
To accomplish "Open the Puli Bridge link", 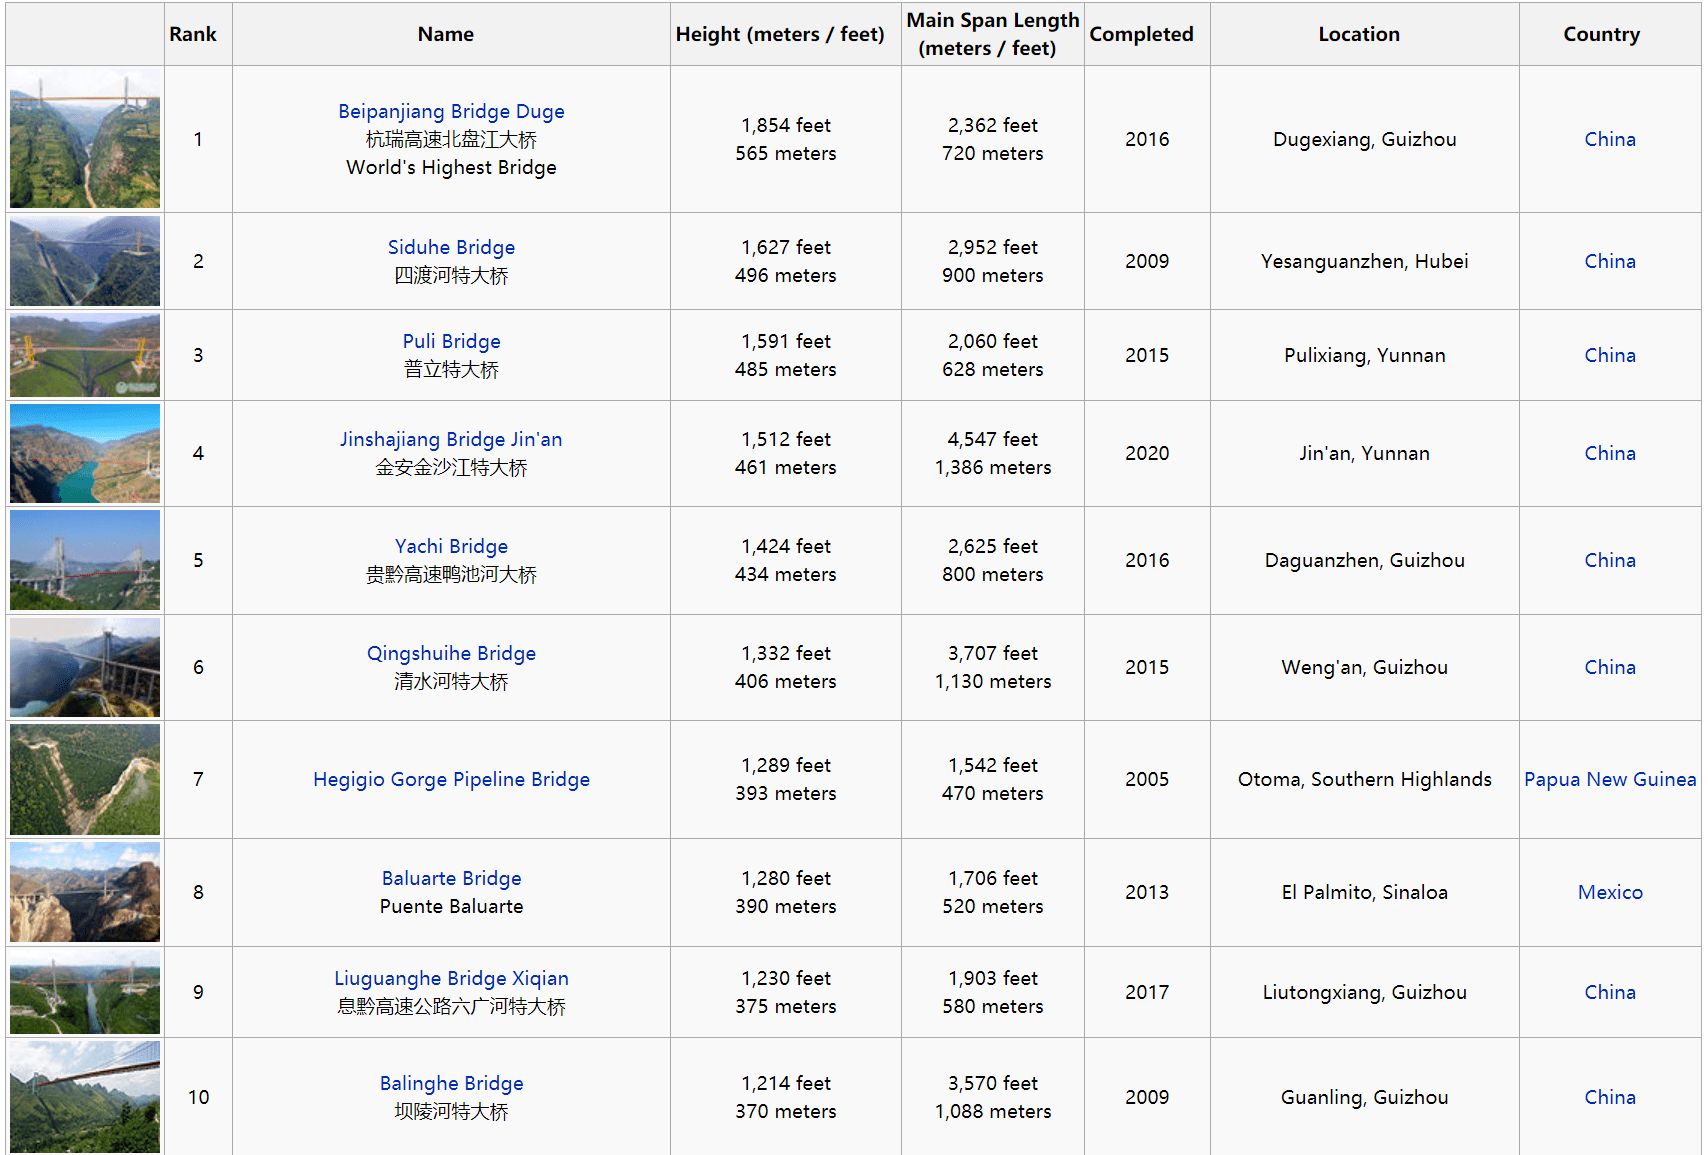I will [x=451, y=341].
